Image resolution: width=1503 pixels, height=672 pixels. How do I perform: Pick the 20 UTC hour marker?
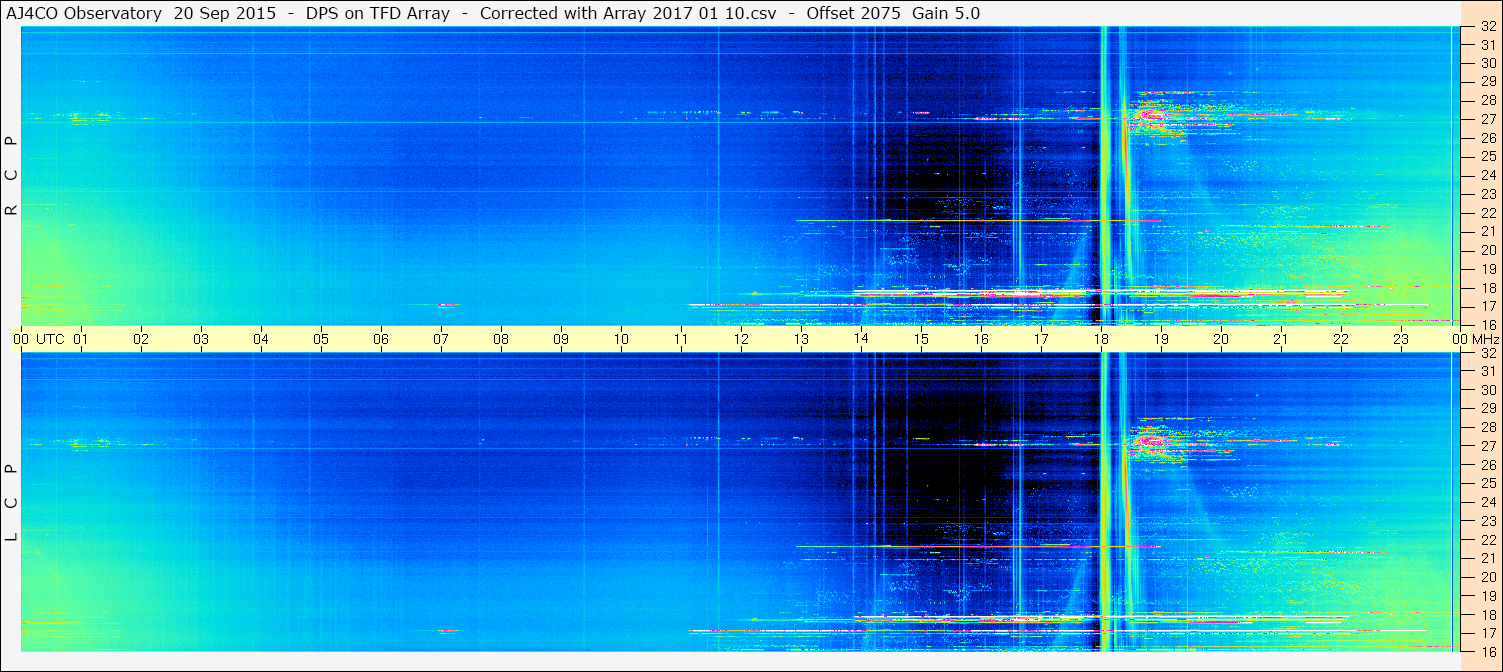pyautogui.click(x=1221, y=339)
